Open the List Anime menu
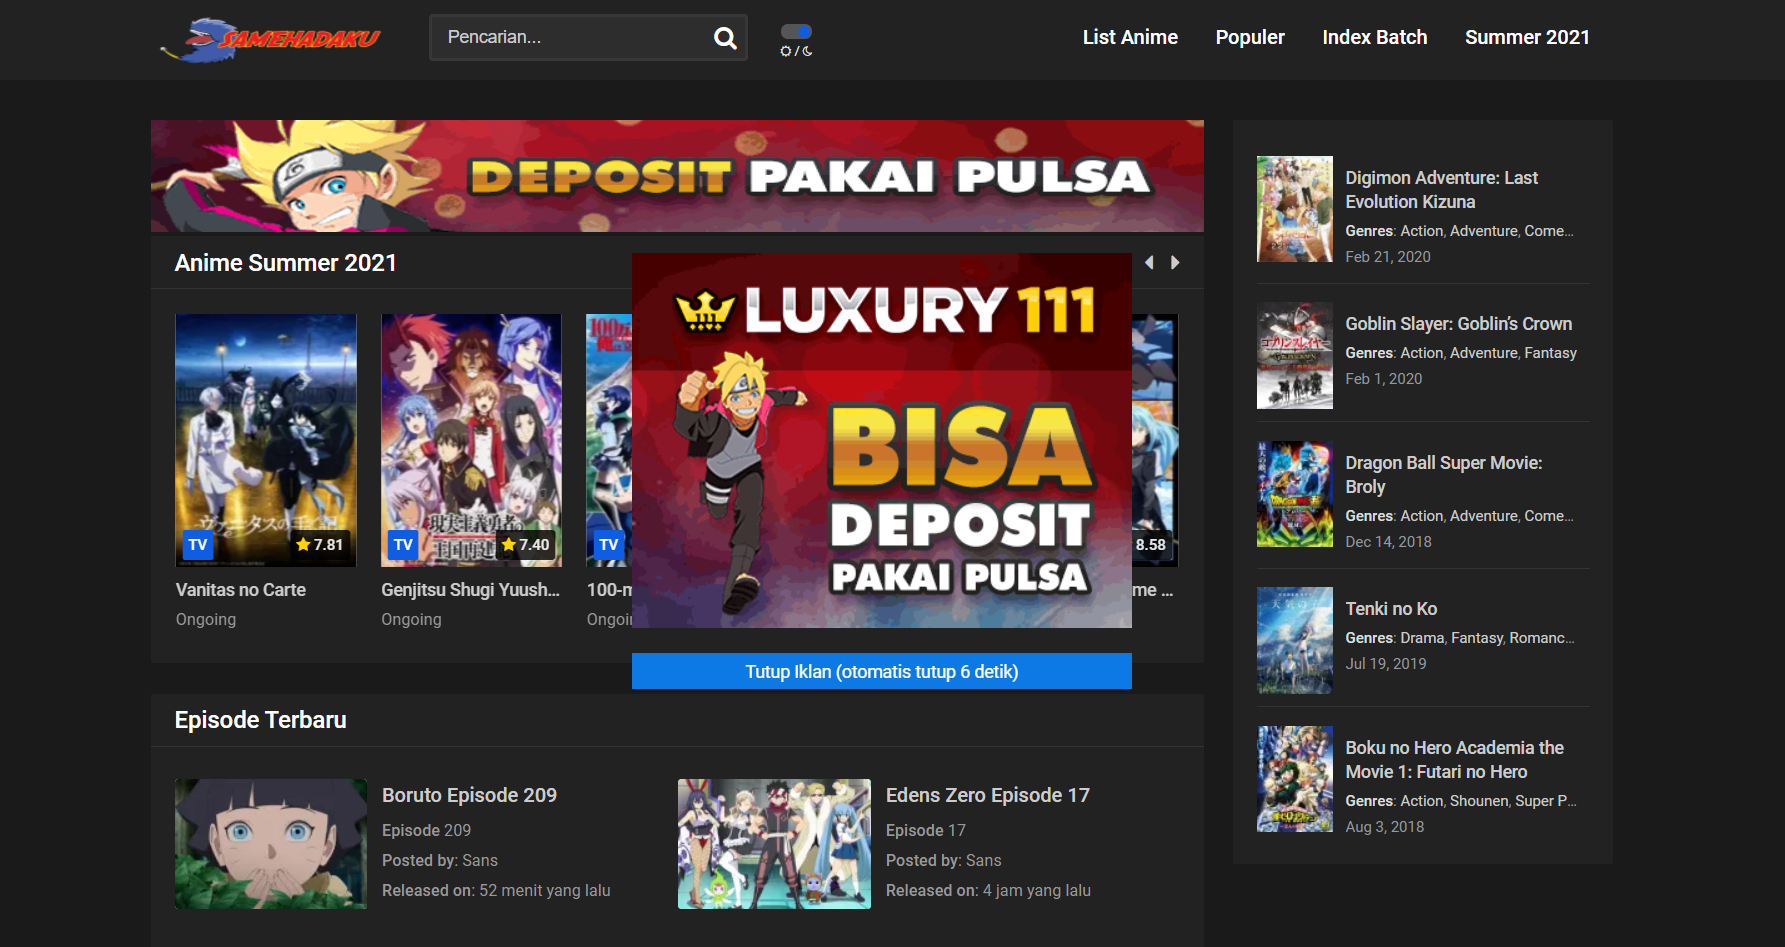This screenshot has width=1785, height=947. point(1130,37)
